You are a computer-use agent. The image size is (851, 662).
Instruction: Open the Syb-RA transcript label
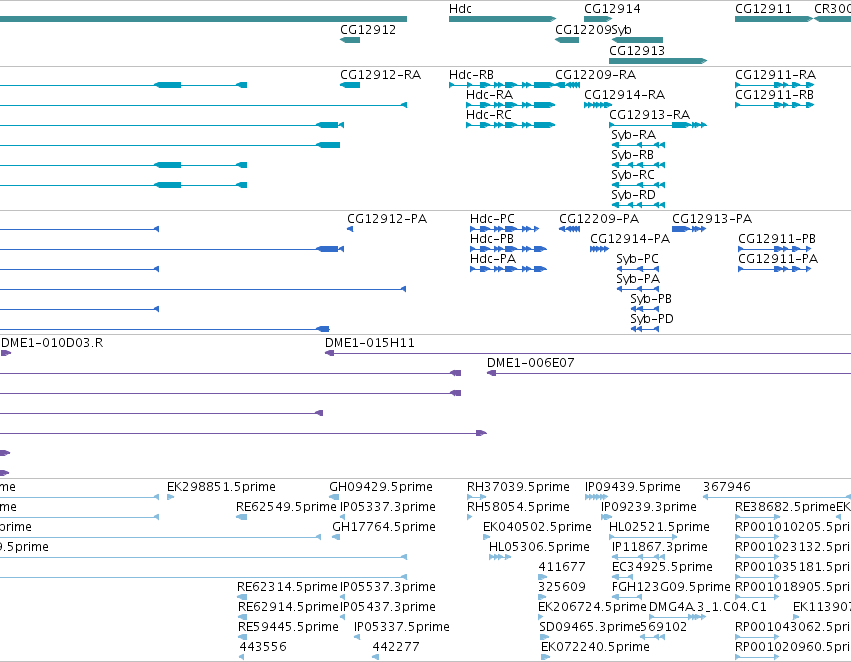point(633,135)
